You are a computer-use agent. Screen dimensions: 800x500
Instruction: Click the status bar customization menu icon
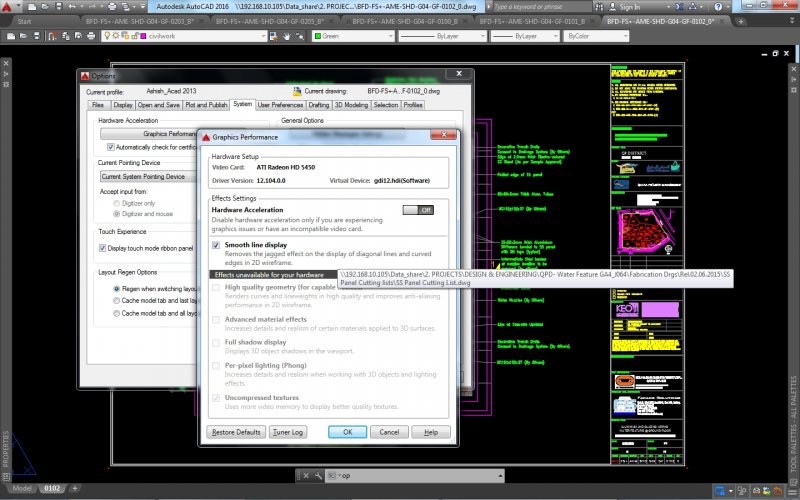point(791,491)
